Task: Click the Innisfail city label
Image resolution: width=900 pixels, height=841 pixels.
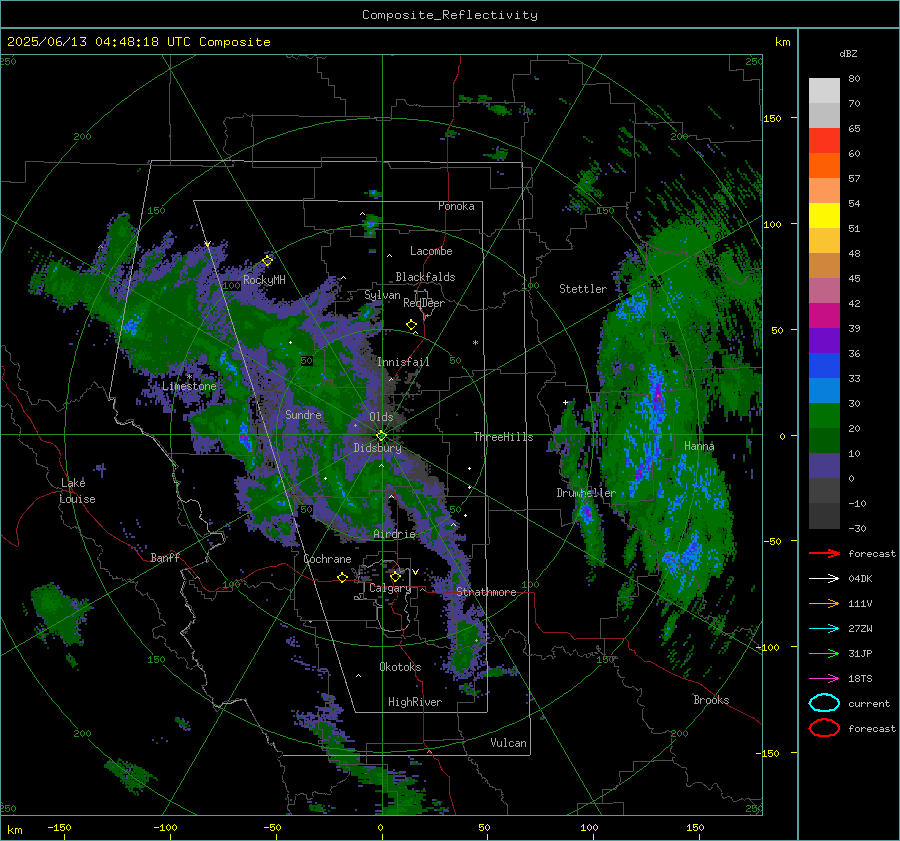Action: 403,362
